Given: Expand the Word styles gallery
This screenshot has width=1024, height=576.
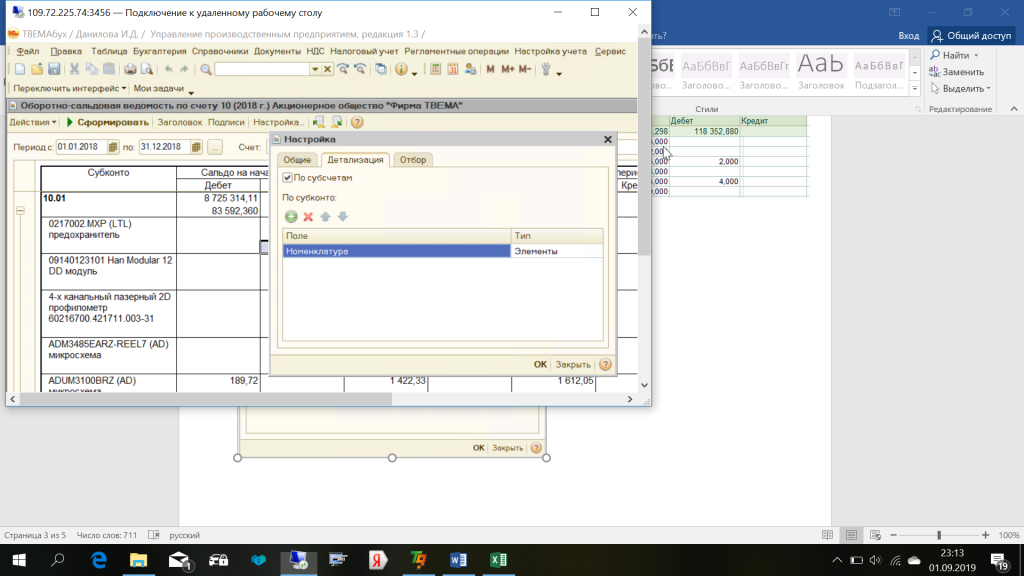Looking at the screenshot, I should point(914,88).
